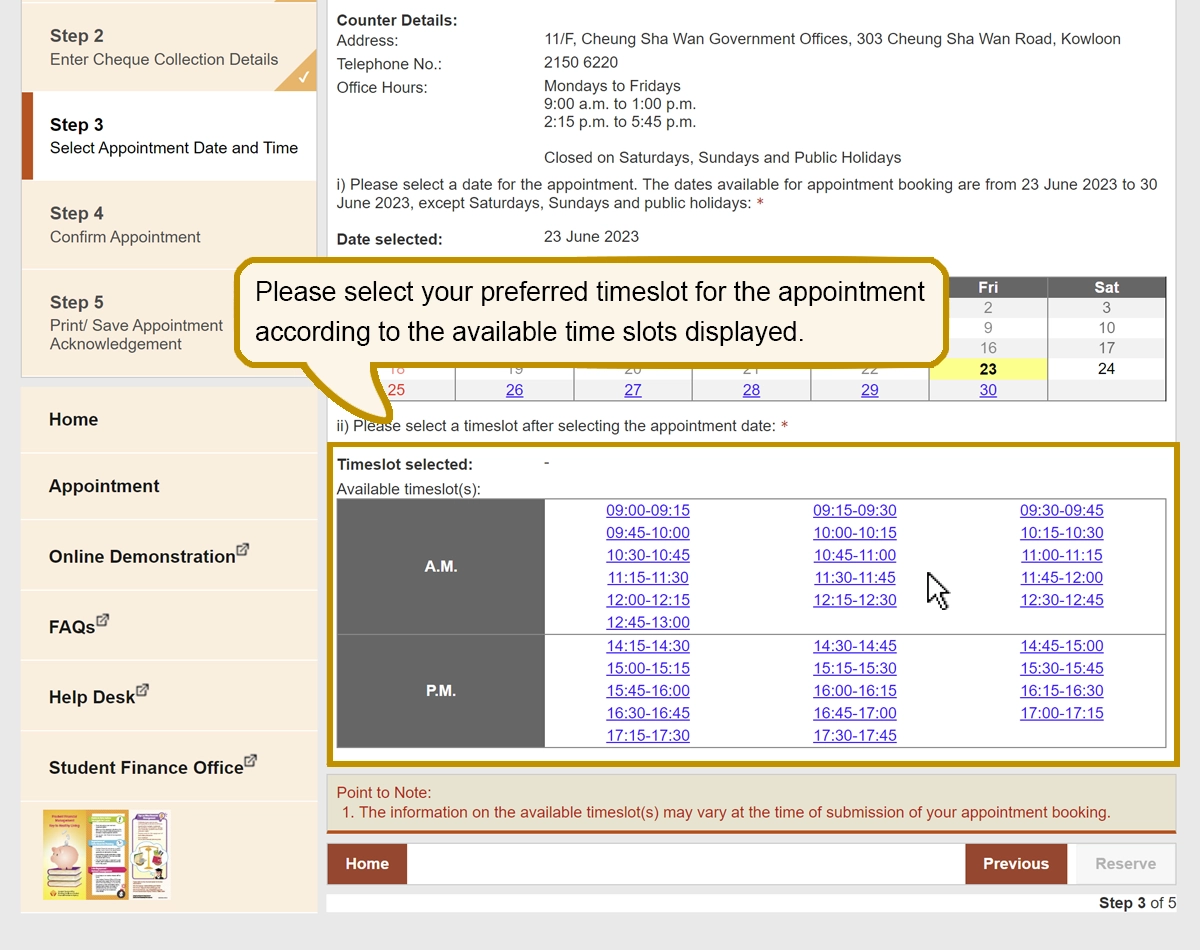Choose the 11:45-12:00 timeslot
Viewport: 1200px width, 950px height.
coord(1062,577)
